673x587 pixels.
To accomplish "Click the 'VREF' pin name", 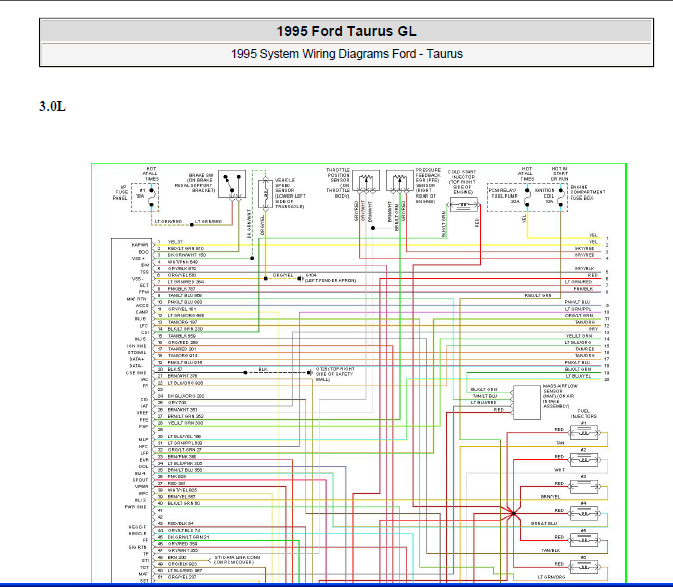I will coord(142,413).
